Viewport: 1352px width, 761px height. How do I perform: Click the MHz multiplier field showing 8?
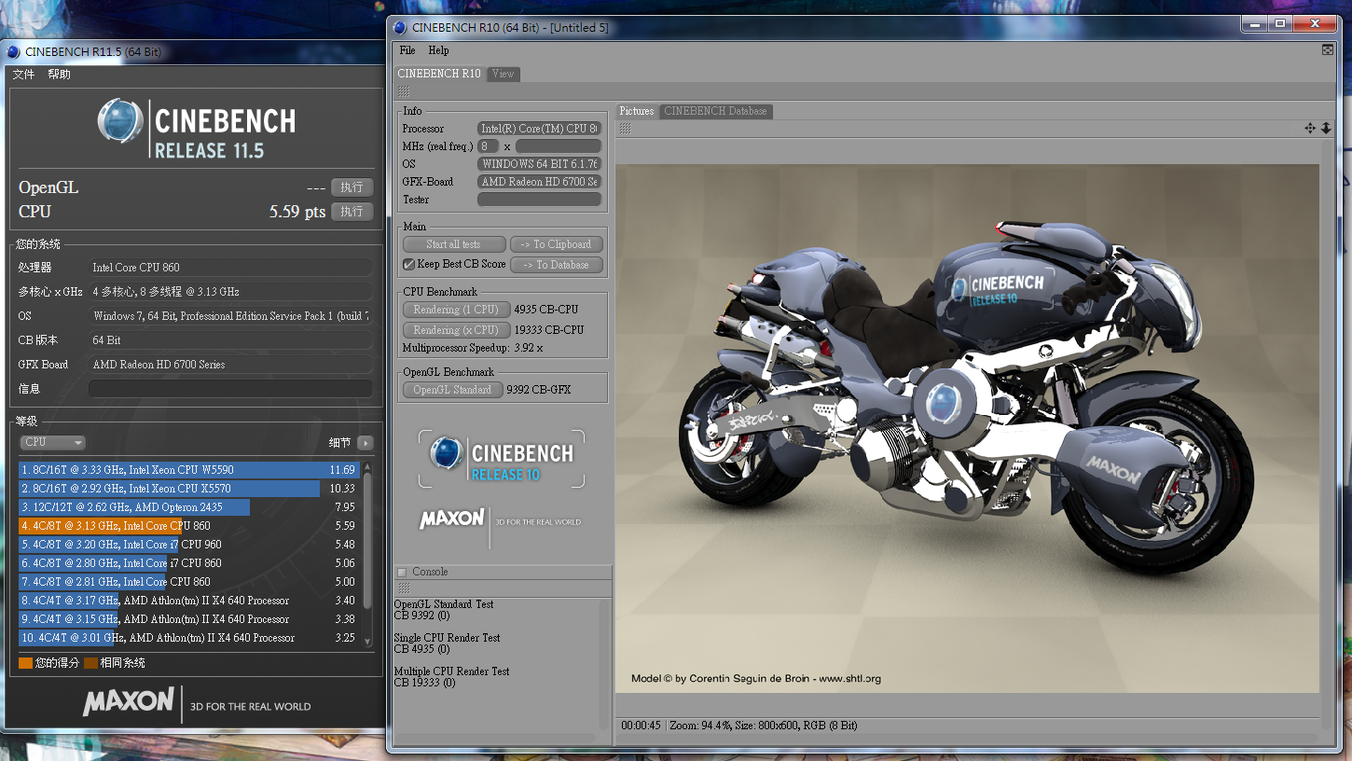[x=488, y=146]
